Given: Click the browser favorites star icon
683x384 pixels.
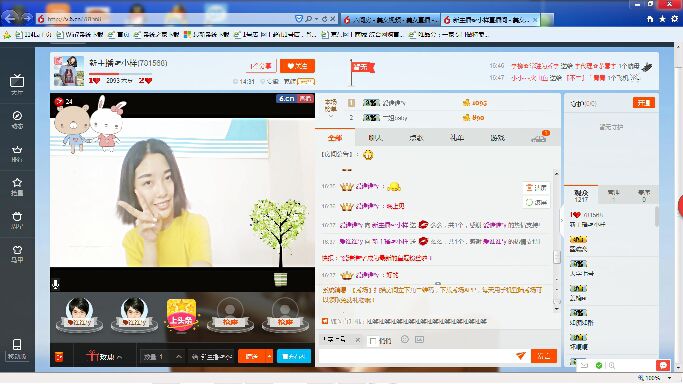Looking at the screenshot, I should (x=662, y=19).
